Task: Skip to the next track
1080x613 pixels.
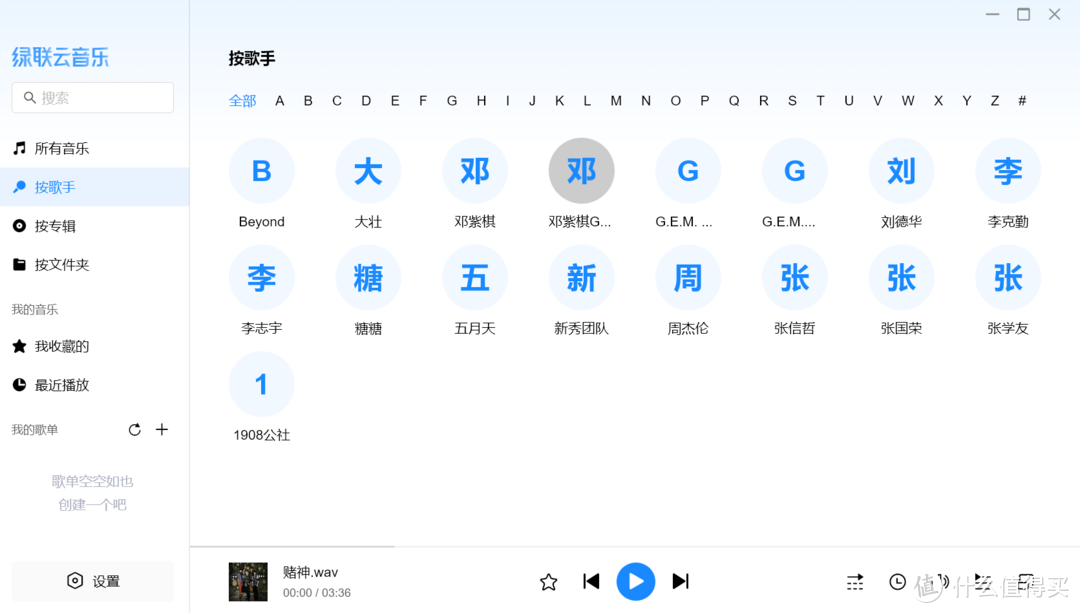Action: pyautogui.click(x=681, y=581)
